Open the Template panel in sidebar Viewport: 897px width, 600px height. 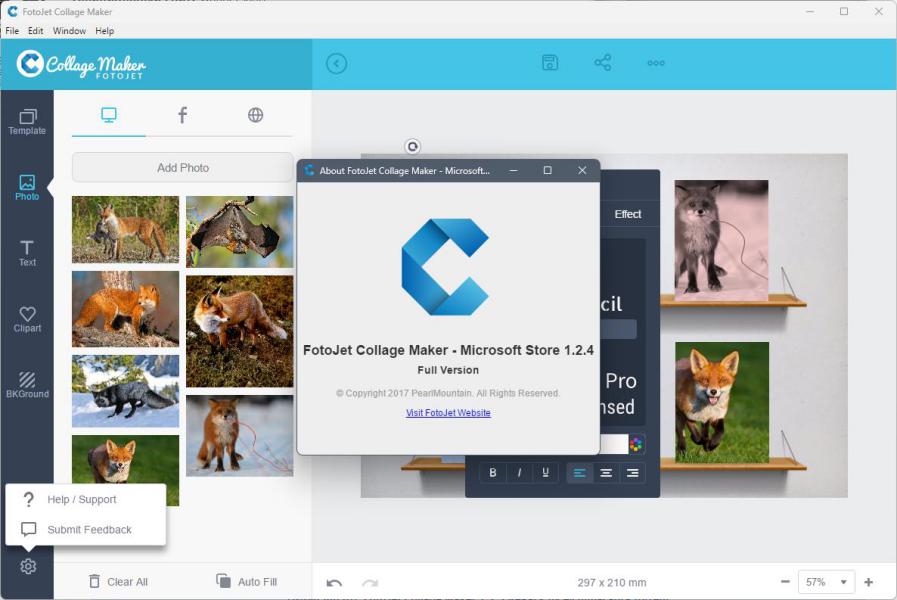pos(27,122)
